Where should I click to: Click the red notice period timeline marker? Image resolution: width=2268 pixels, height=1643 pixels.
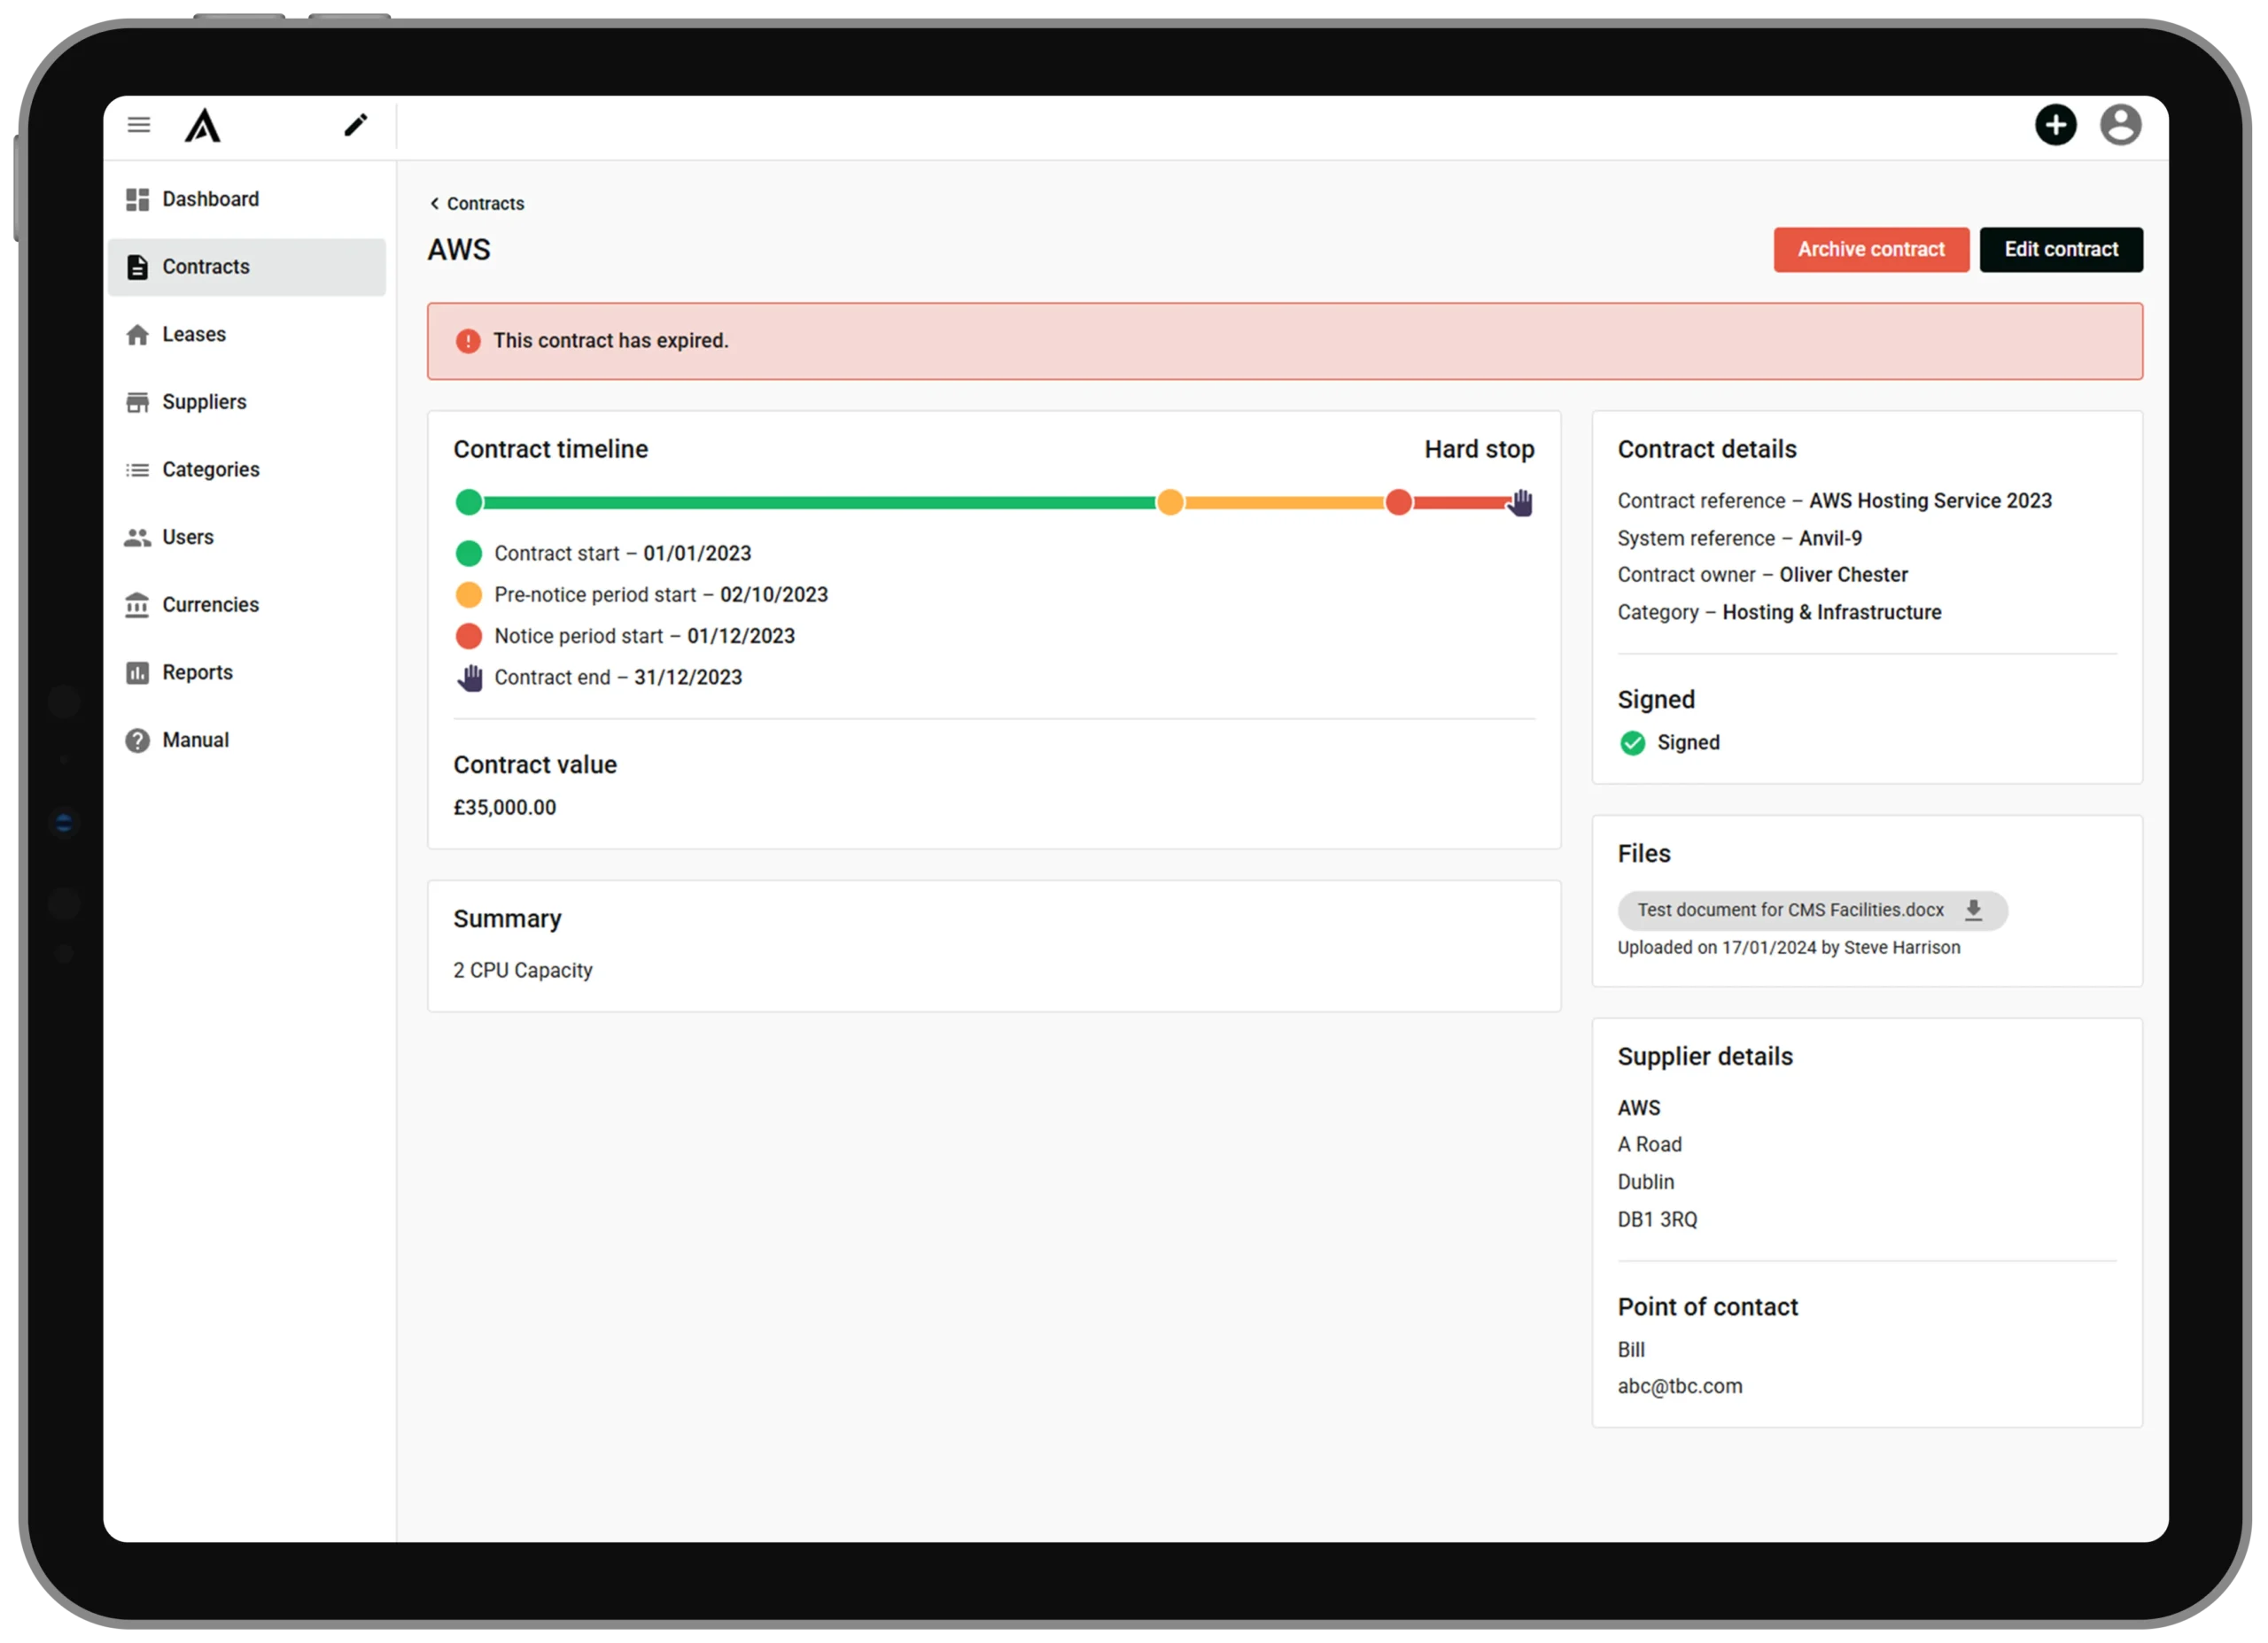click(1399, 503)
